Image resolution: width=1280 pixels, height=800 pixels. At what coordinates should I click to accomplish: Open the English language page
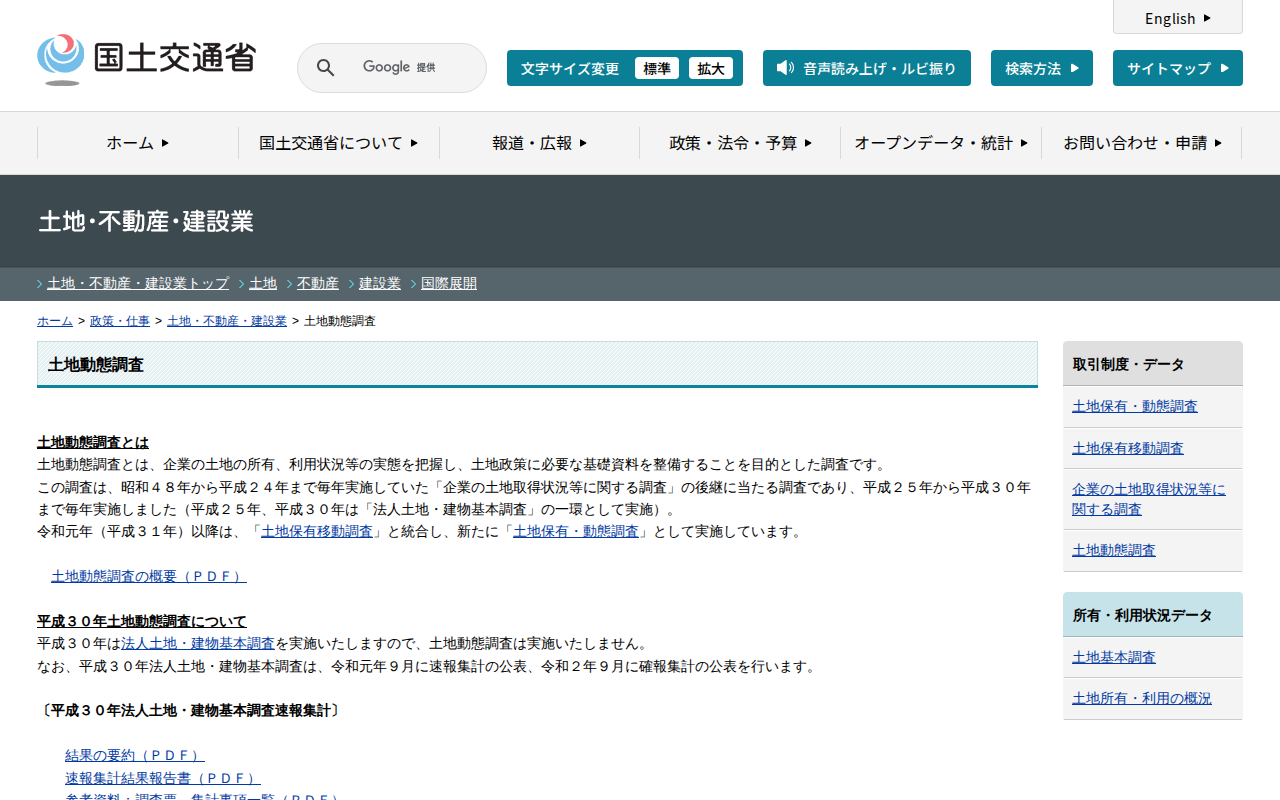pyautogui.click(x=1177, y=18)
